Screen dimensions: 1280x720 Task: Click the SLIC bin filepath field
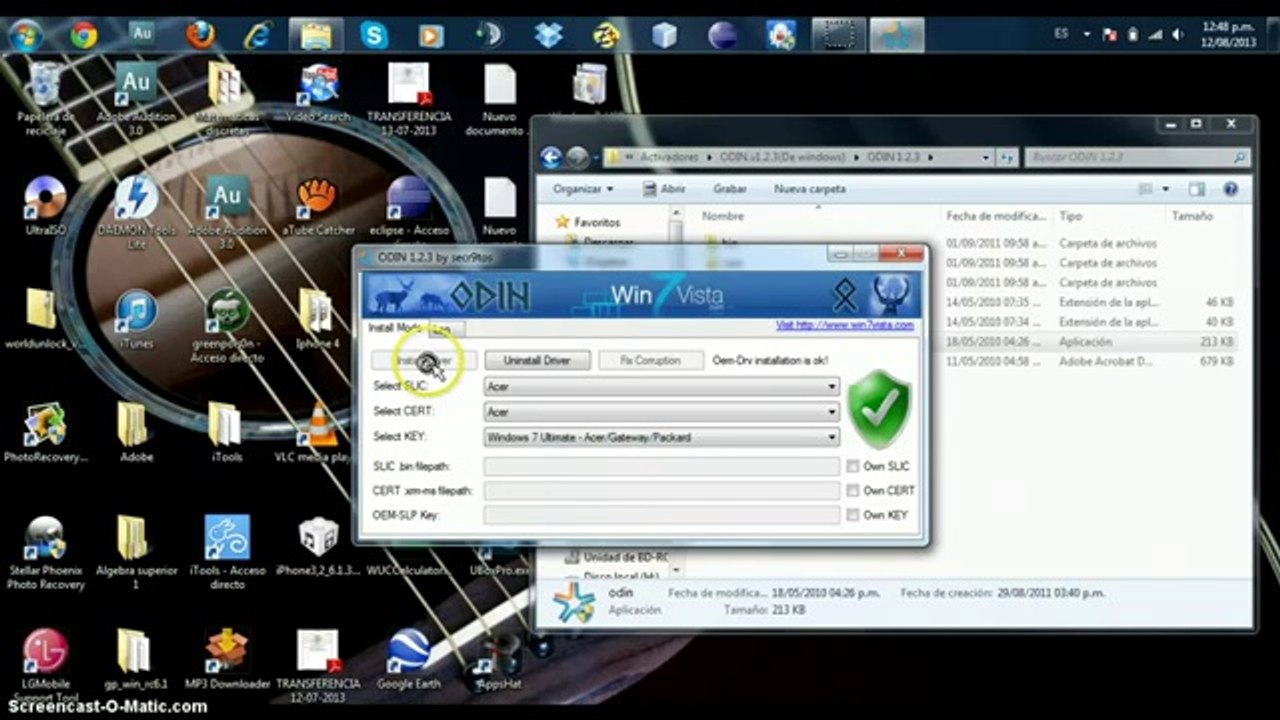(x=661, y=466)
